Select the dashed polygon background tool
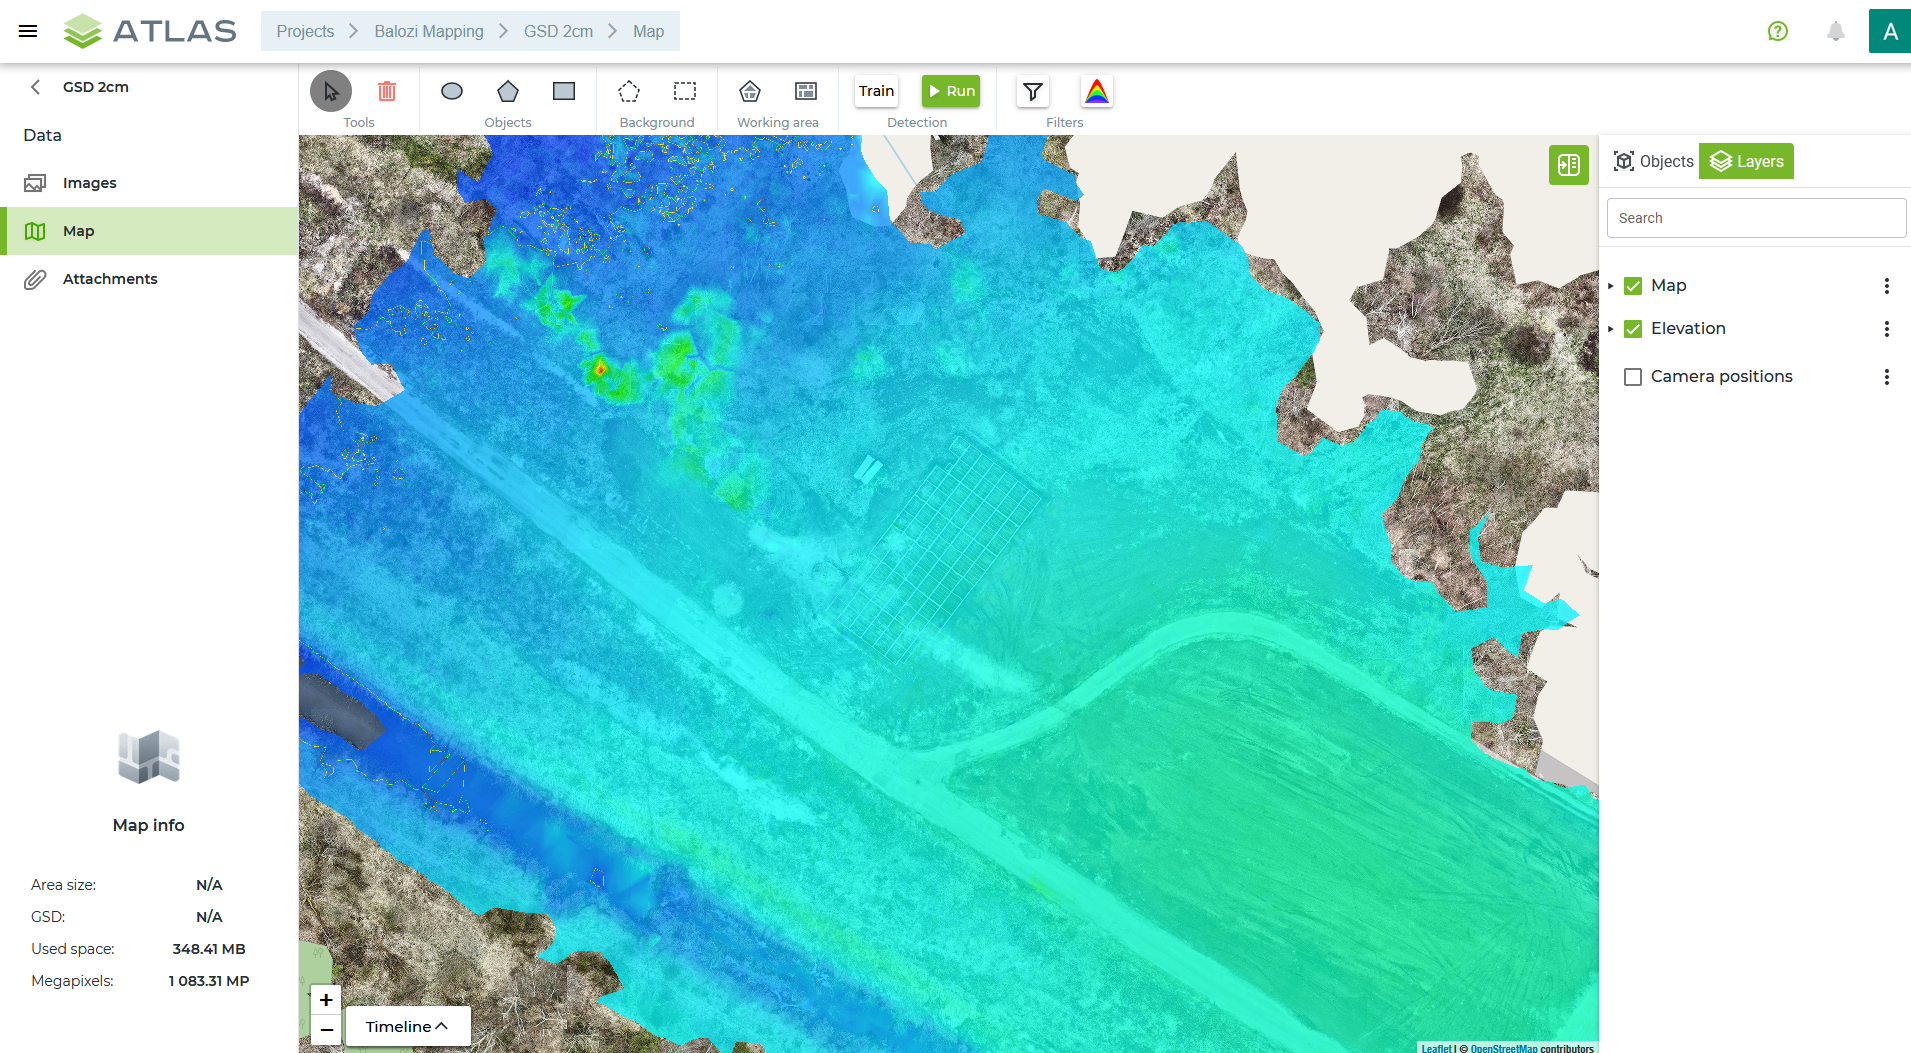This screenshot has width=1911, height=1053. [x=629, y=91]
